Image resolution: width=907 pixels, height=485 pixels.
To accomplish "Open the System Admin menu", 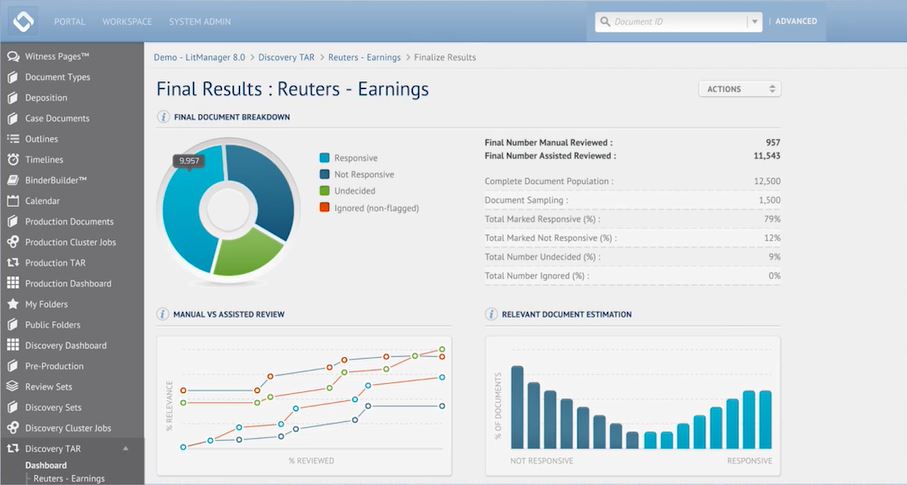I will tap(200, 21).
